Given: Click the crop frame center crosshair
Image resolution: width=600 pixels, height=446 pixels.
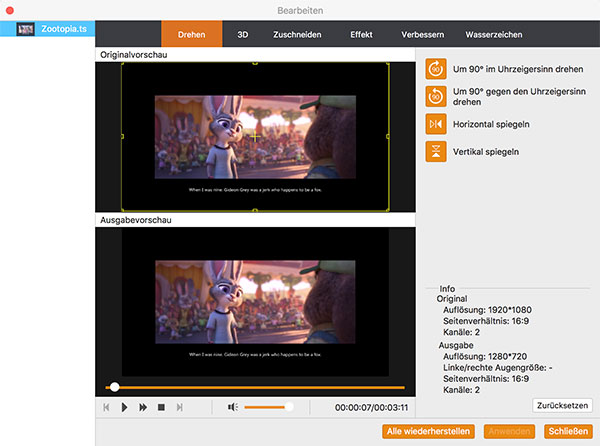Looking at the screenshot, I should 255,137.
